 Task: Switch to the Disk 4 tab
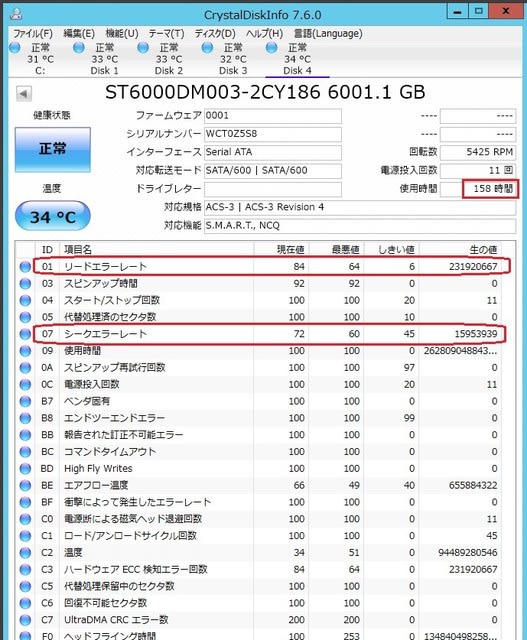[297, 59]
